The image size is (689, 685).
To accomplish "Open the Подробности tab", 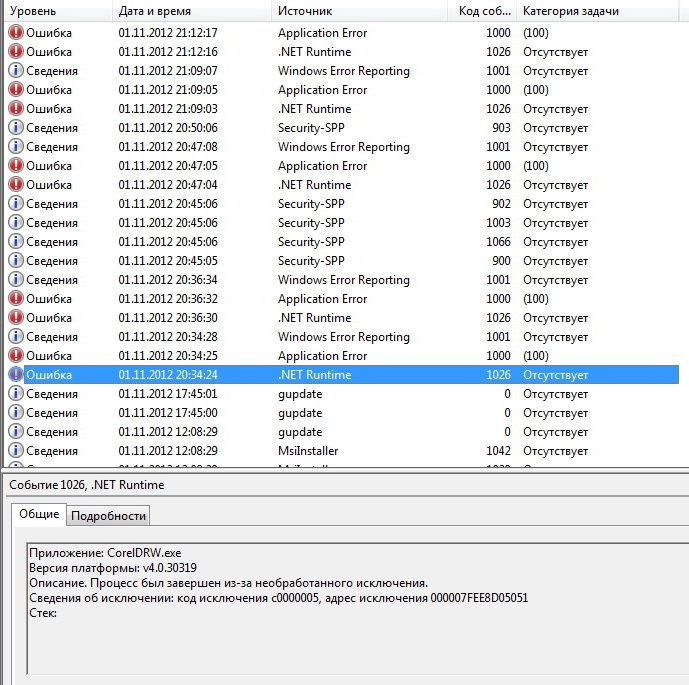I will 108,516.
